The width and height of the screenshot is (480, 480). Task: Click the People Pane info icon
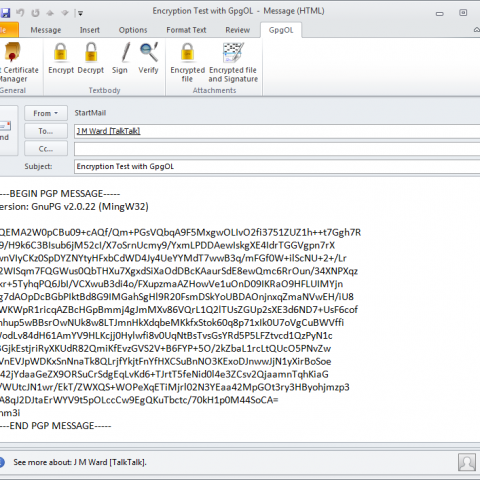pyautogui.click(x=1, y=462)
